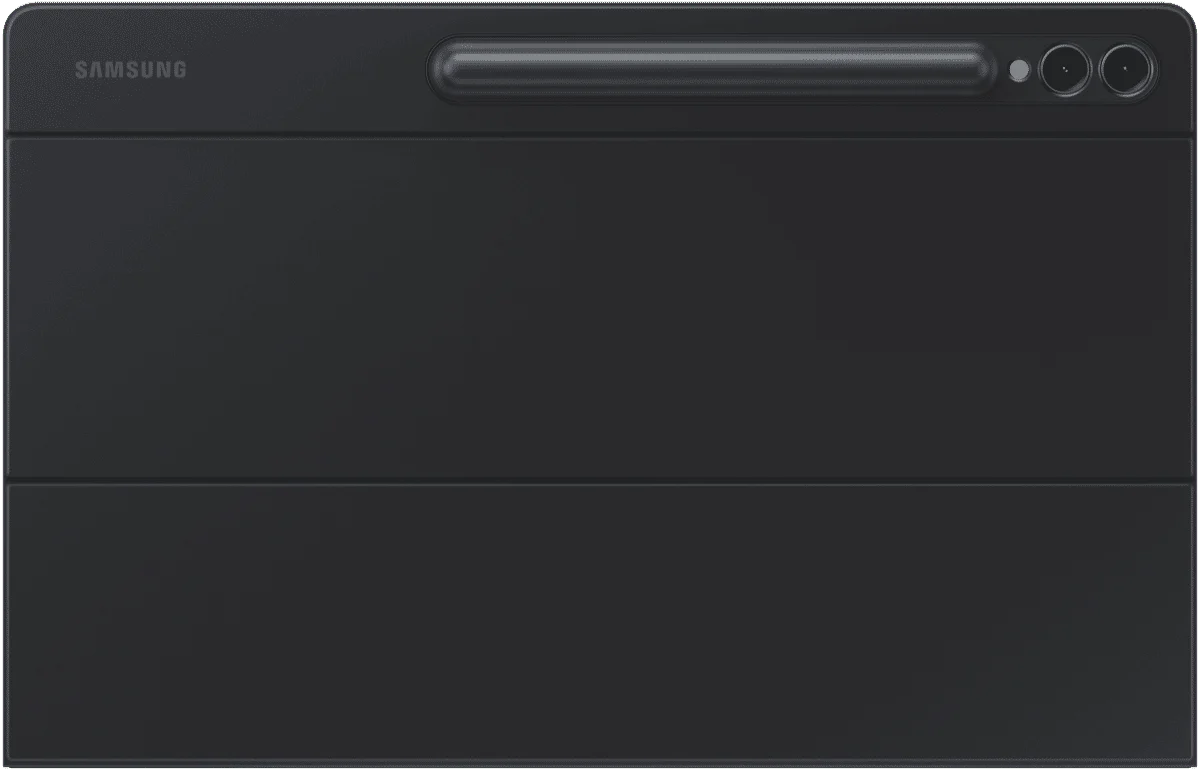Click the top strip between logo and pen
This screenshot has height=771, width=1200.
click(x=305, y=70)
